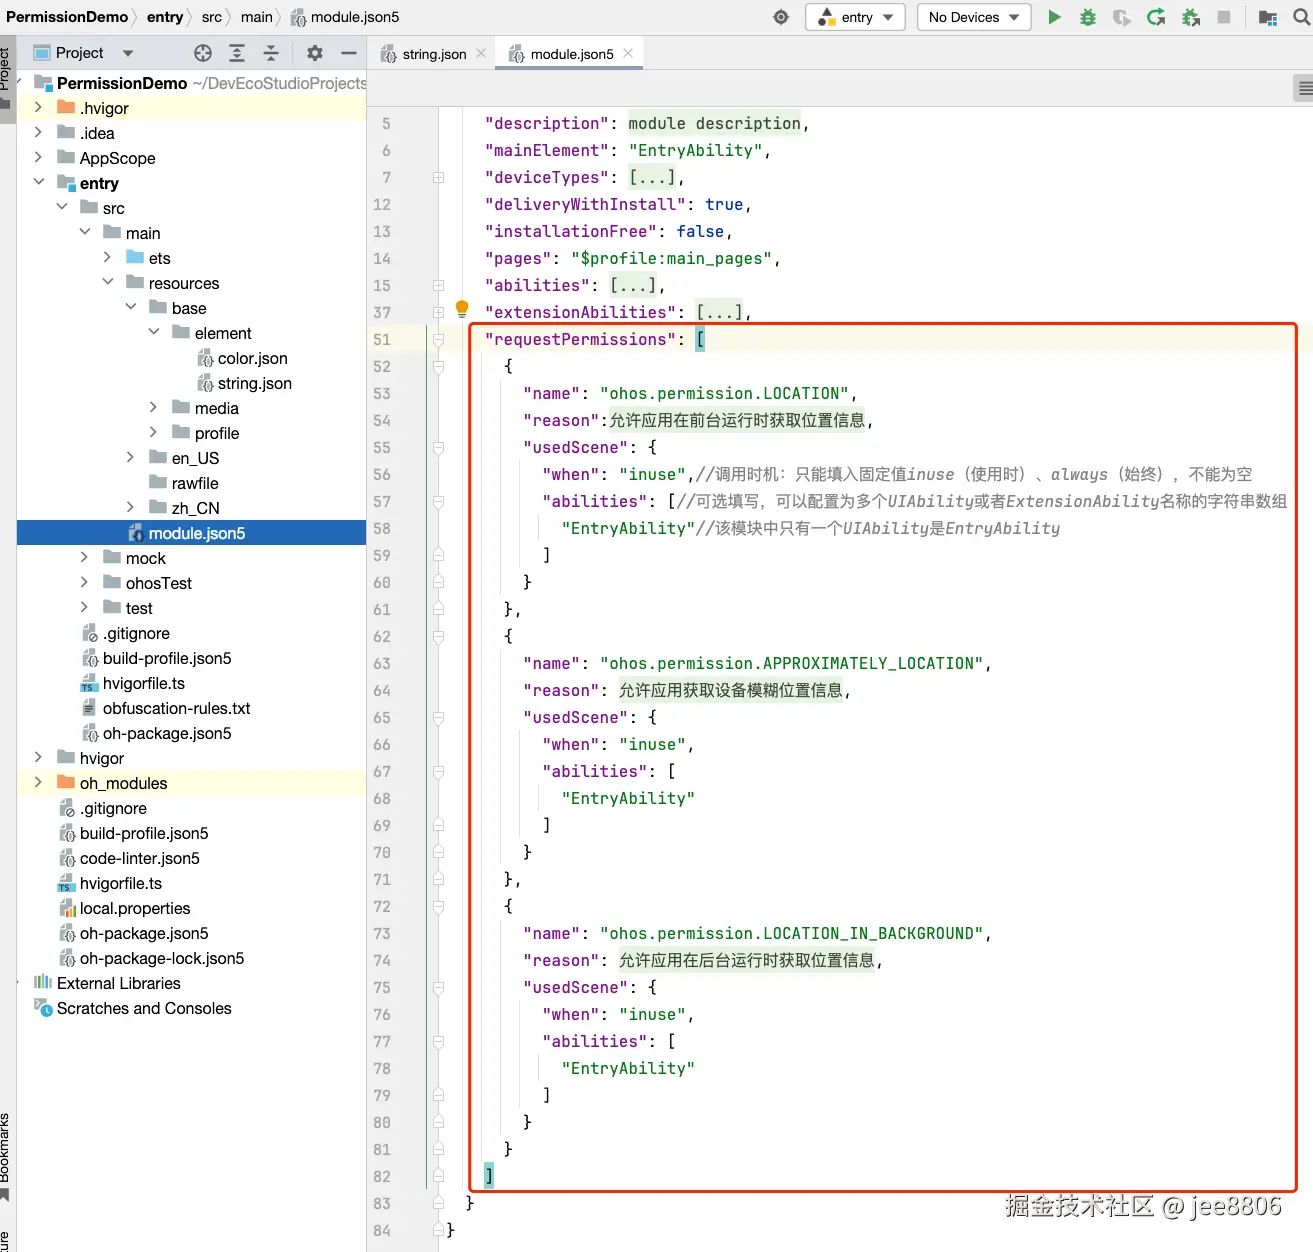Click the locate target icon beside entry selector
This screenshot has width=1313, height=1252.
781,17
